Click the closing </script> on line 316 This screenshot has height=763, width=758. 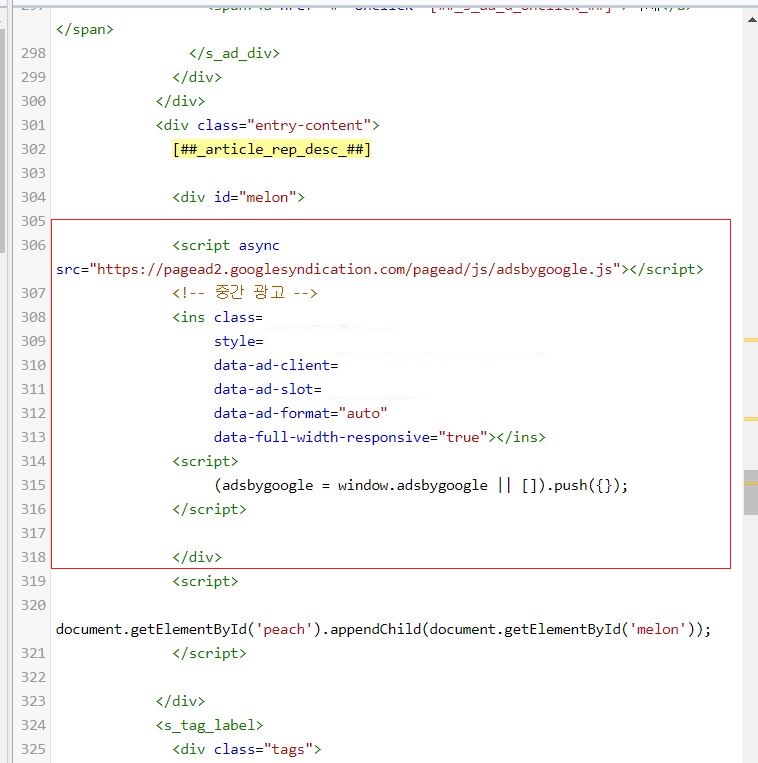(209, 509)
